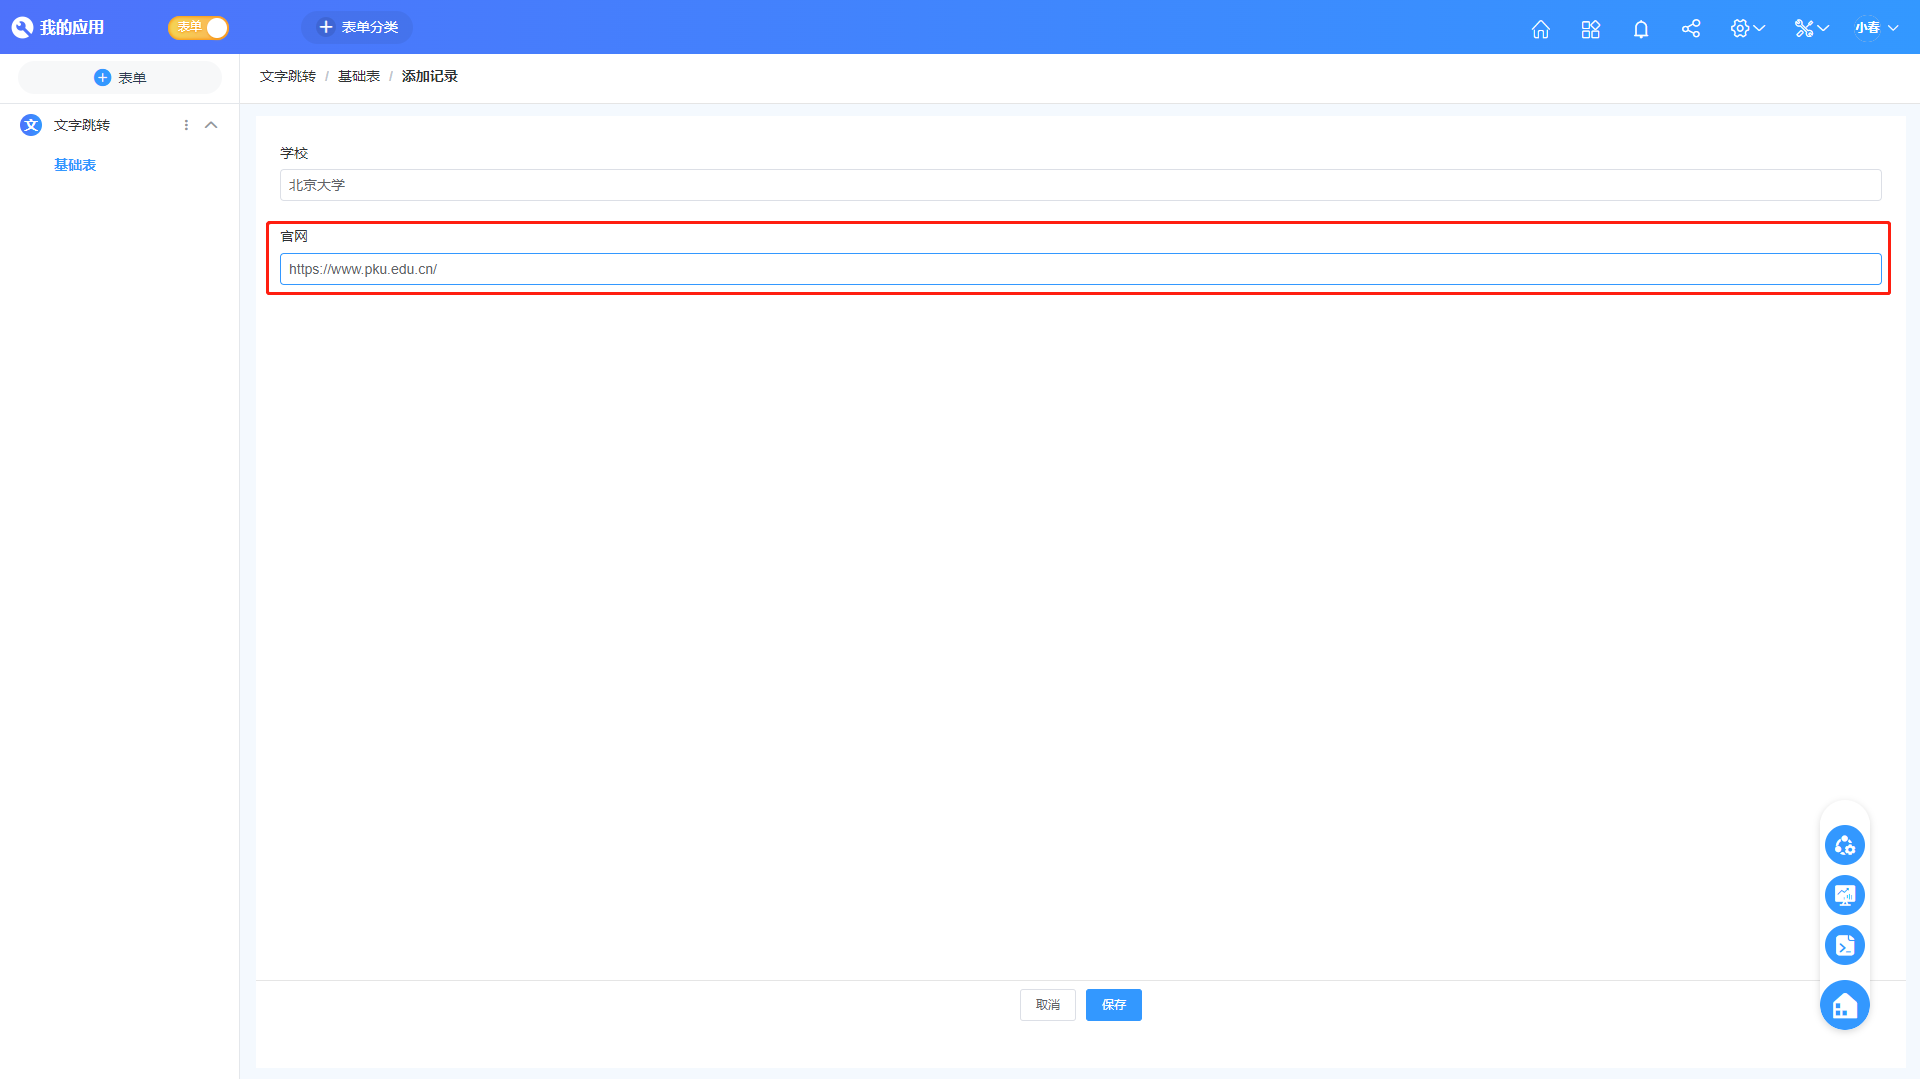Click the 添加记录 breadcrumb text
The width and height of the screenshot is (1920, 1079).
[430, 76]
